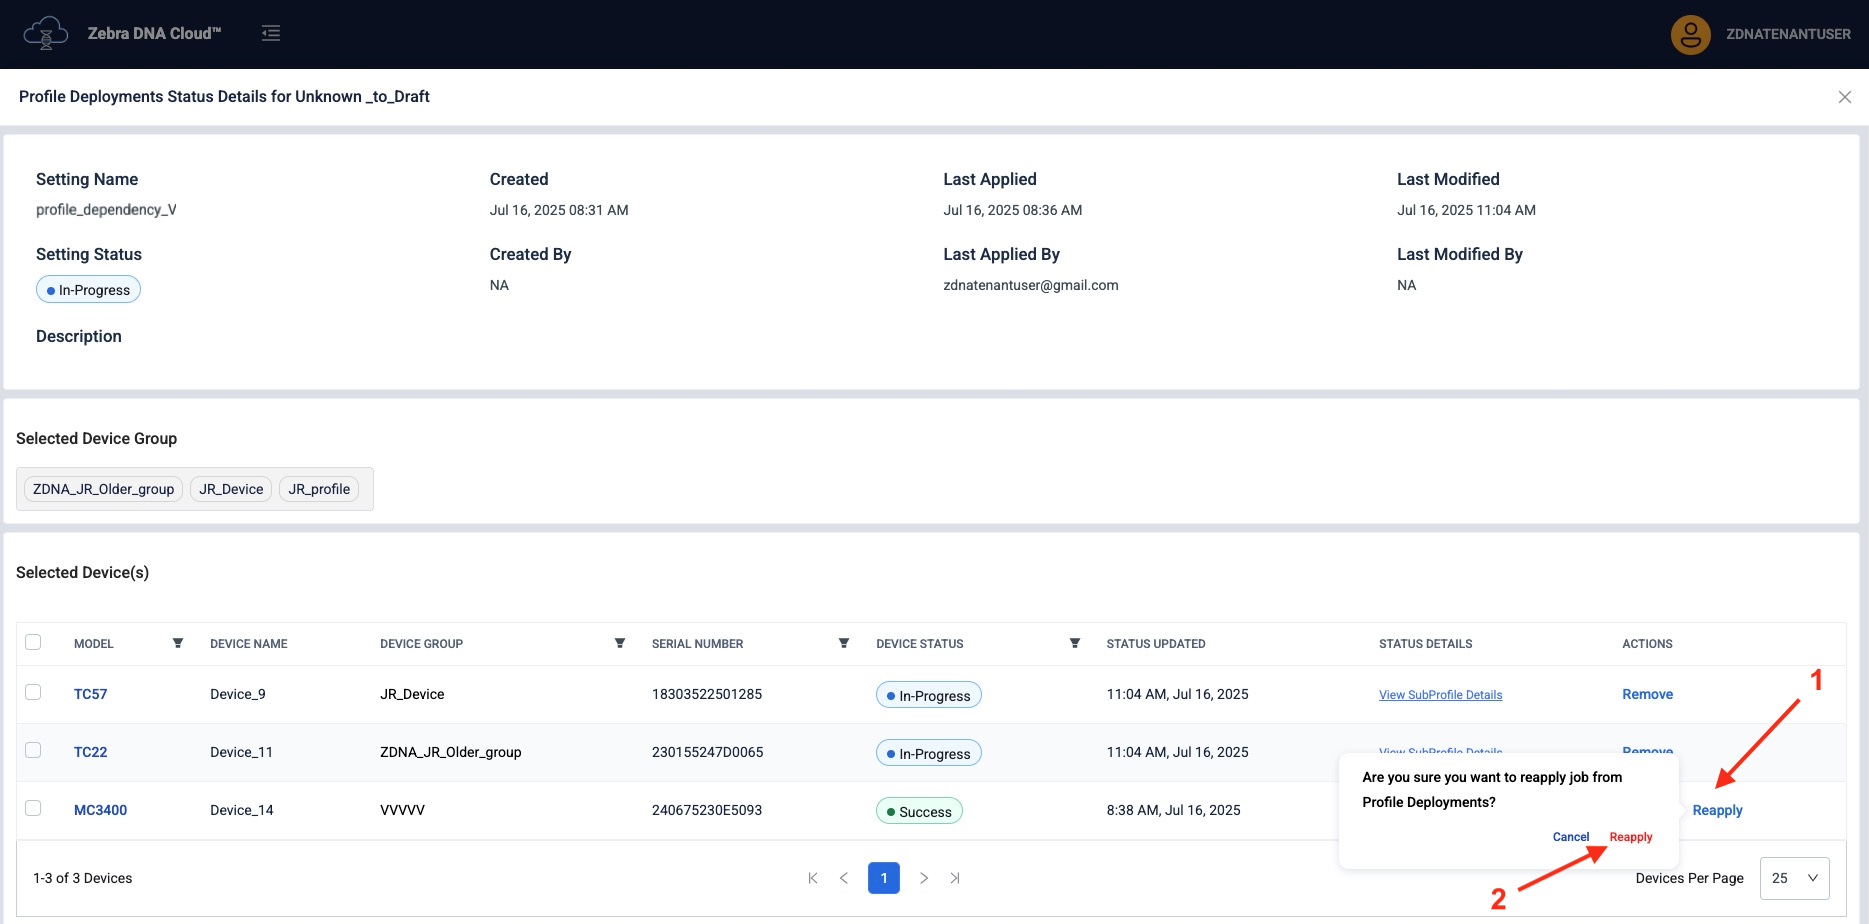The width and height of the screenshot is (1869, 924).
Task: Go to the next page of devices
Action: tap(924, 878)
